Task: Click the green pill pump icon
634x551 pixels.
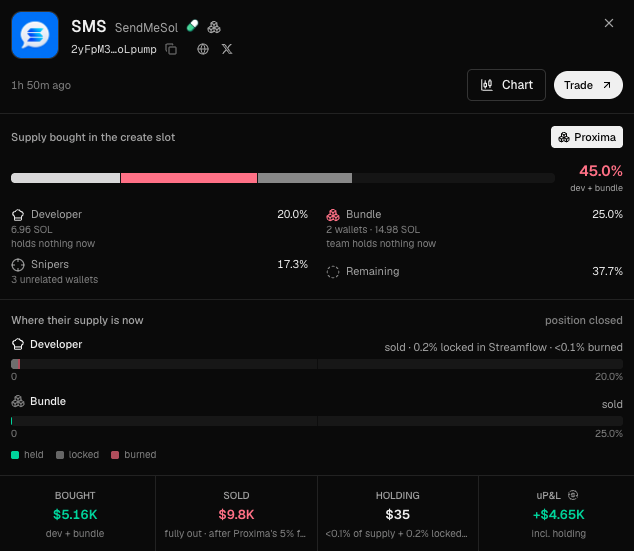Action: point(192,26)
